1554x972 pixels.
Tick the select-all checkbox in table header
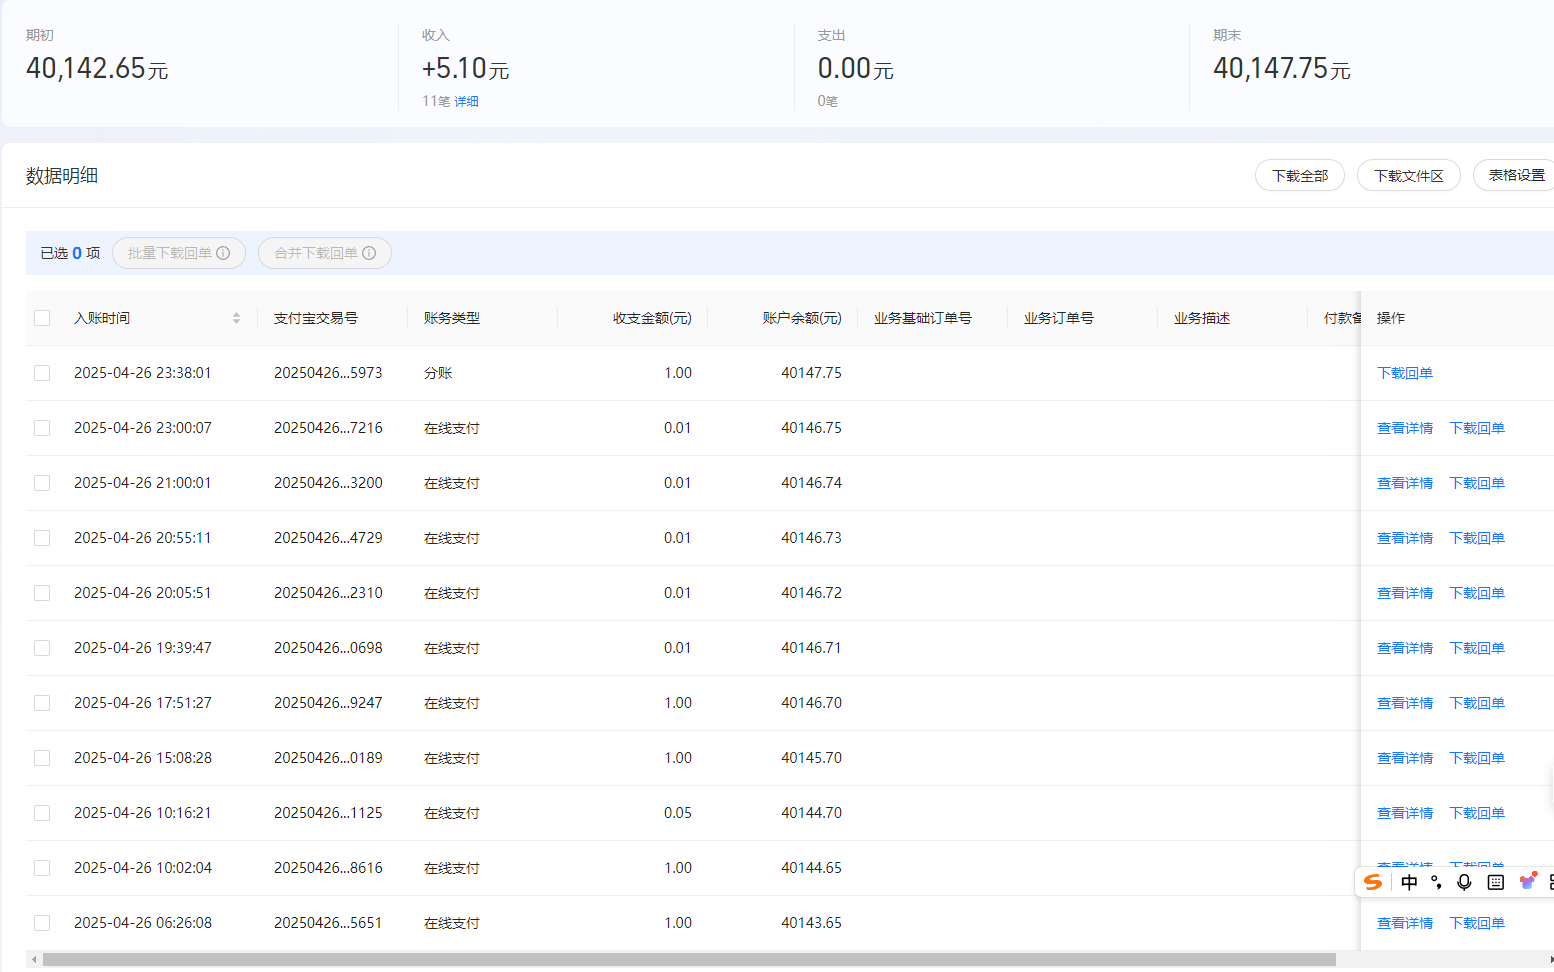tap(42, 318)
